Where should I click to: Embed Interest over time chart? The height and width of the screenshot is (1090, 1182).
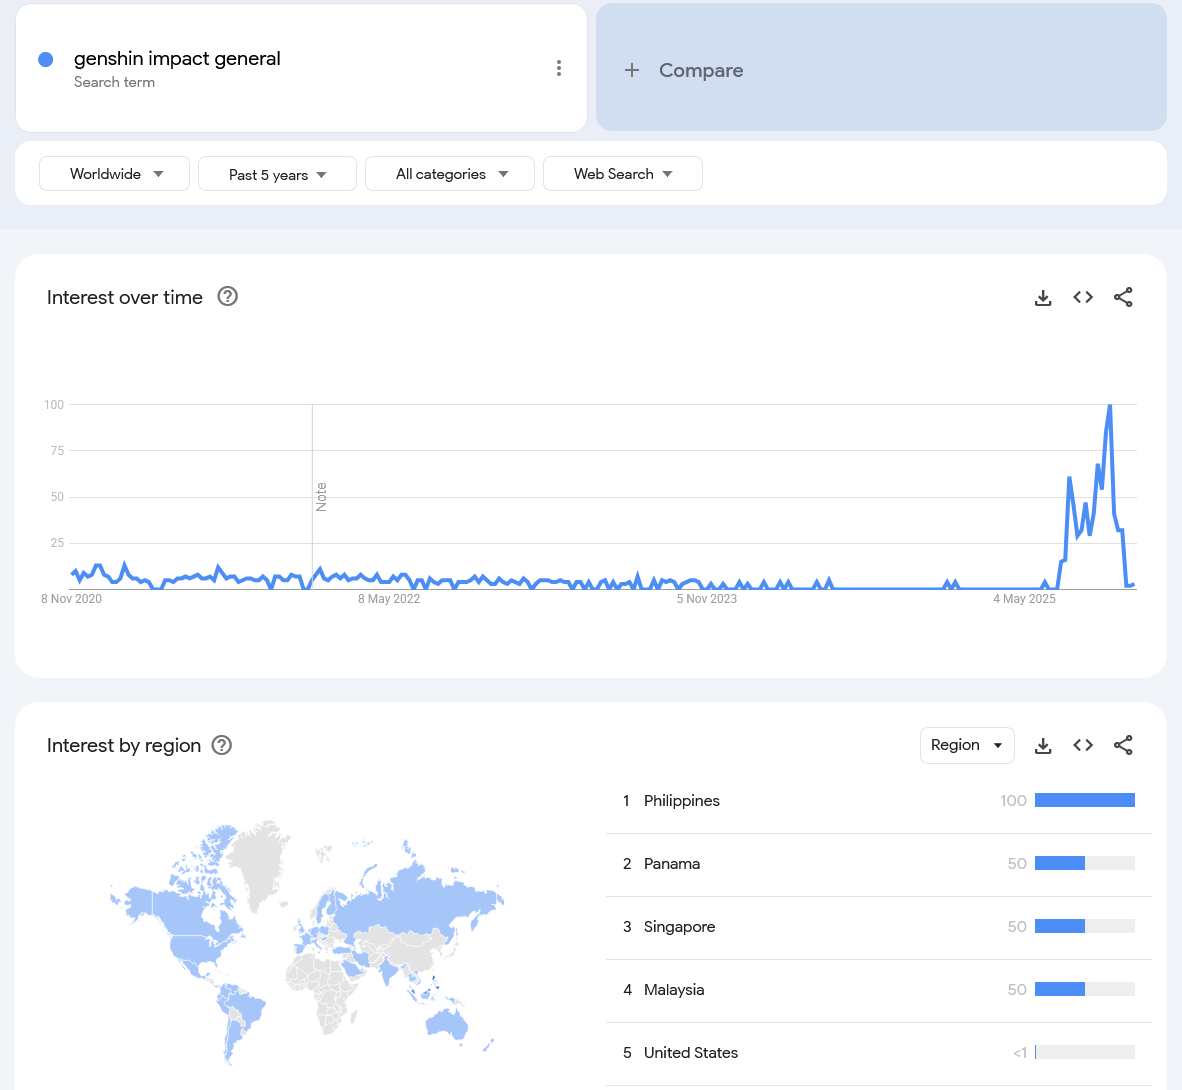pyautogui.click(x=1083, y=298)
